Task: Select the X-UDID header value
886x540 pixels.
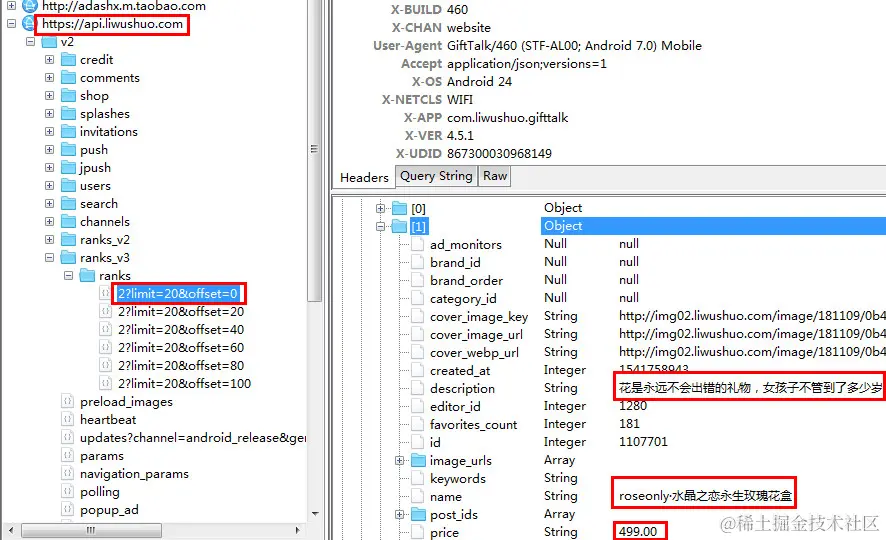Action: click(499, 154)
